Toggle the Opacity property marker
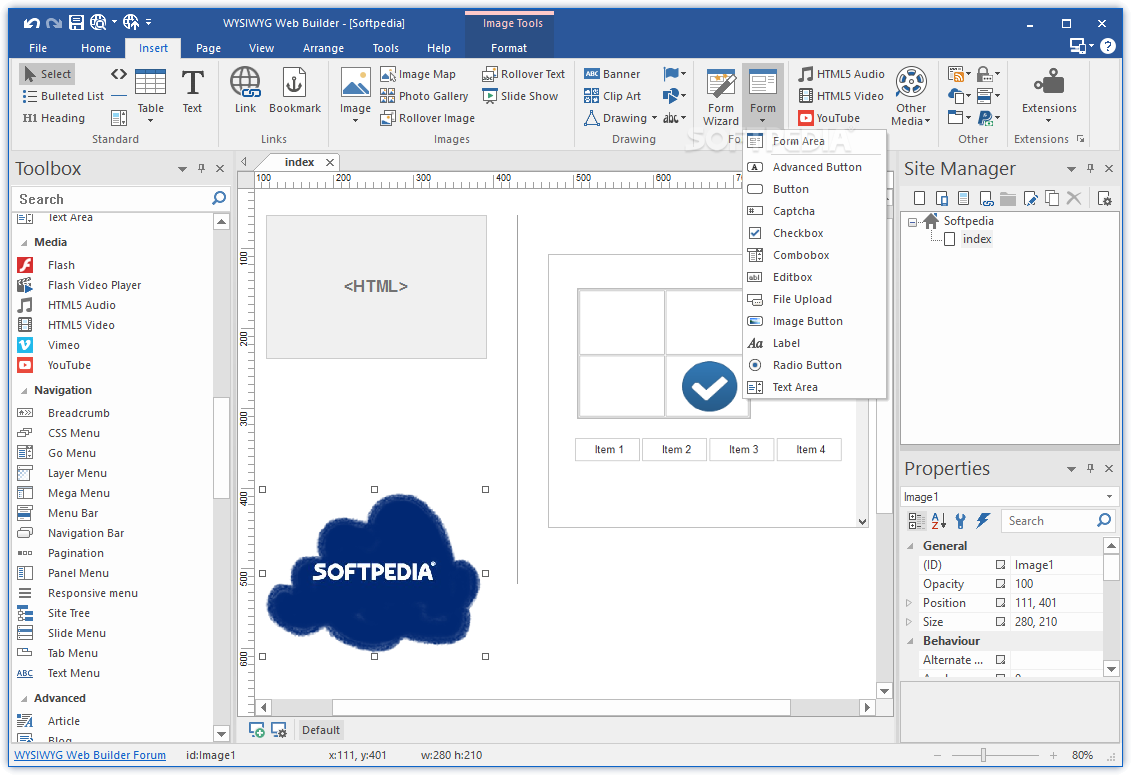 tap(1000, 584)
